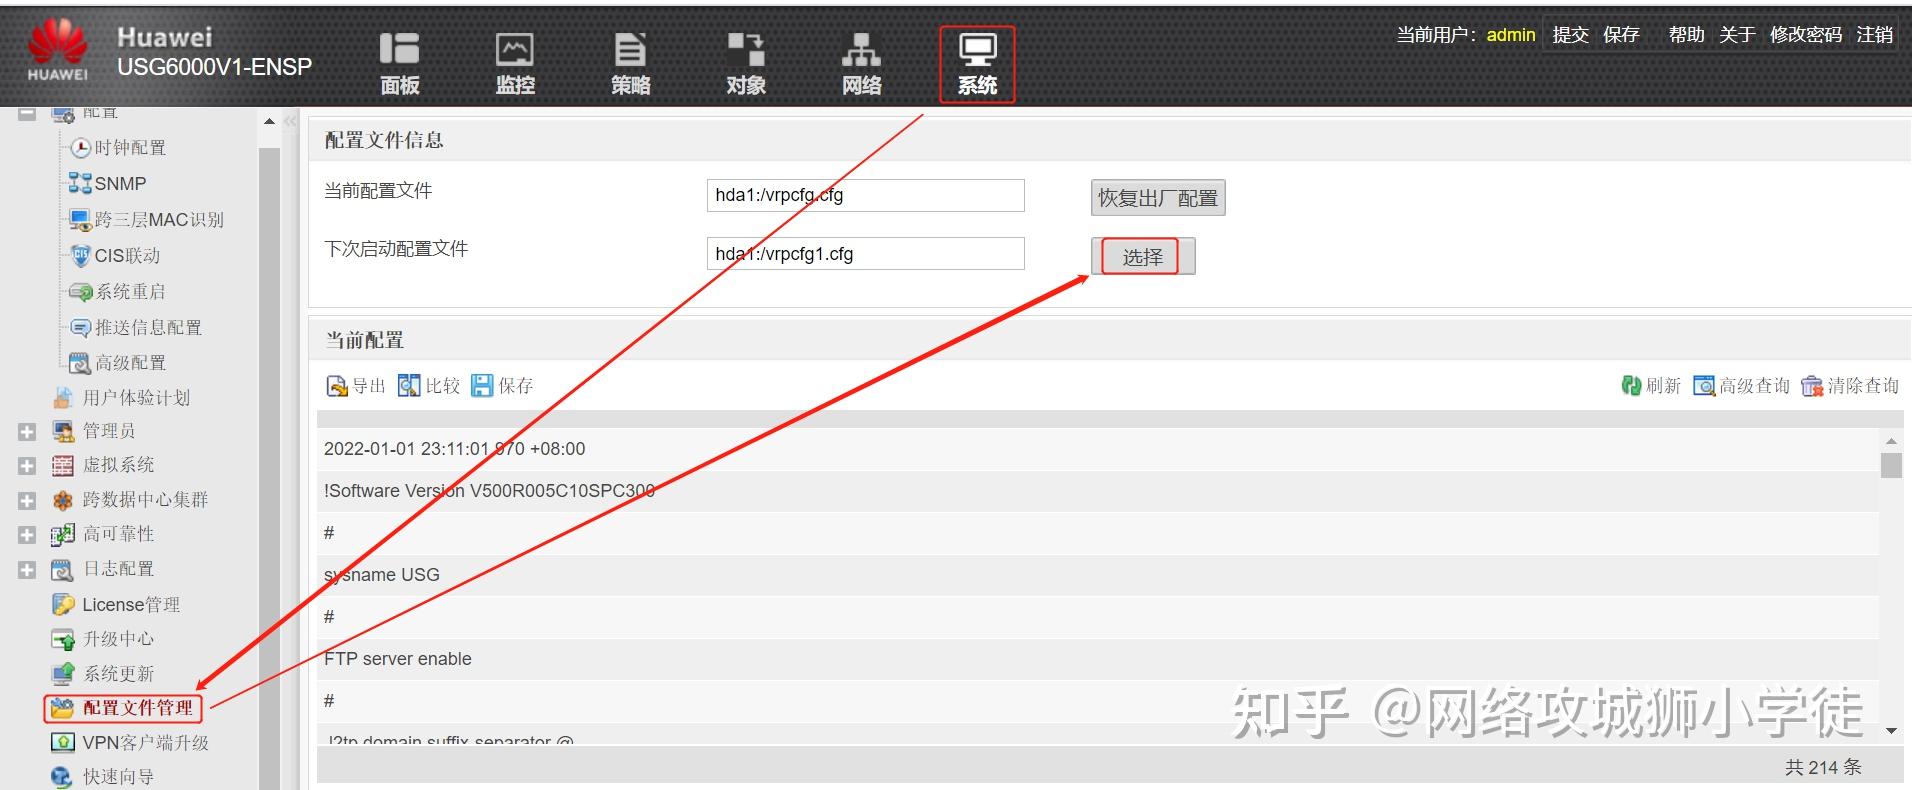Expand the 日志配置 tree node
1912x790 pixels.
click(x=27, y=570)
